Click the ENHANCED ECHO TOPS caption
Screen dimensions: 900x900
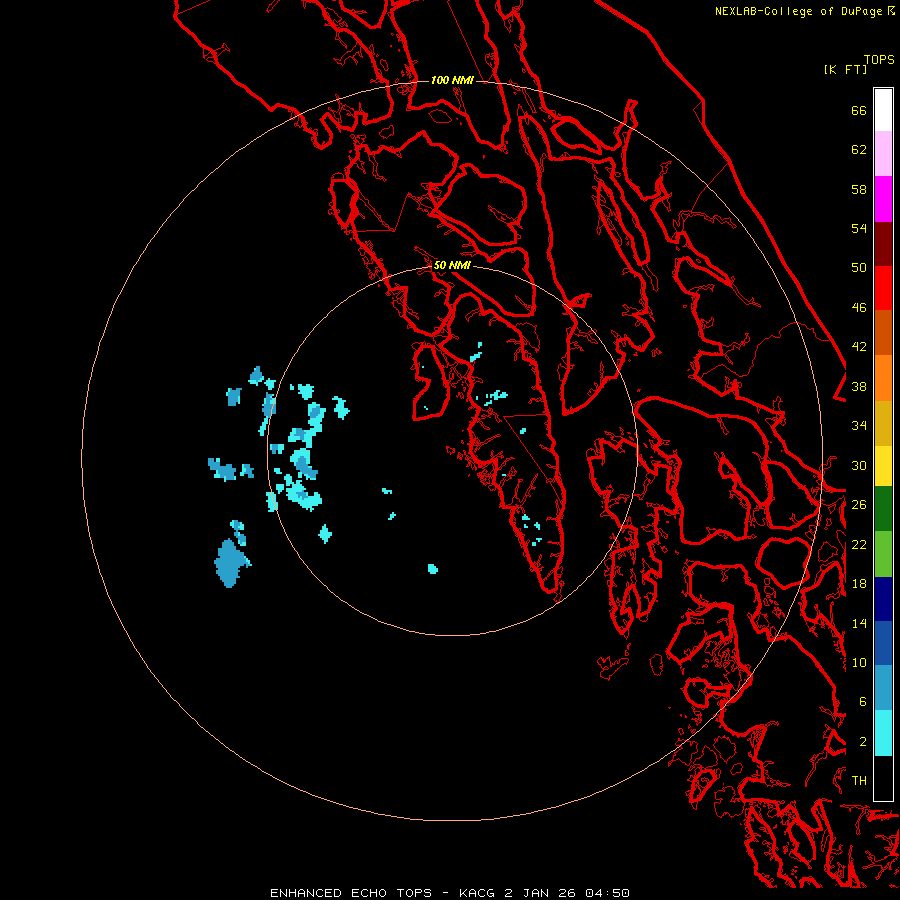pyautogui.click(x=351, y=893)
